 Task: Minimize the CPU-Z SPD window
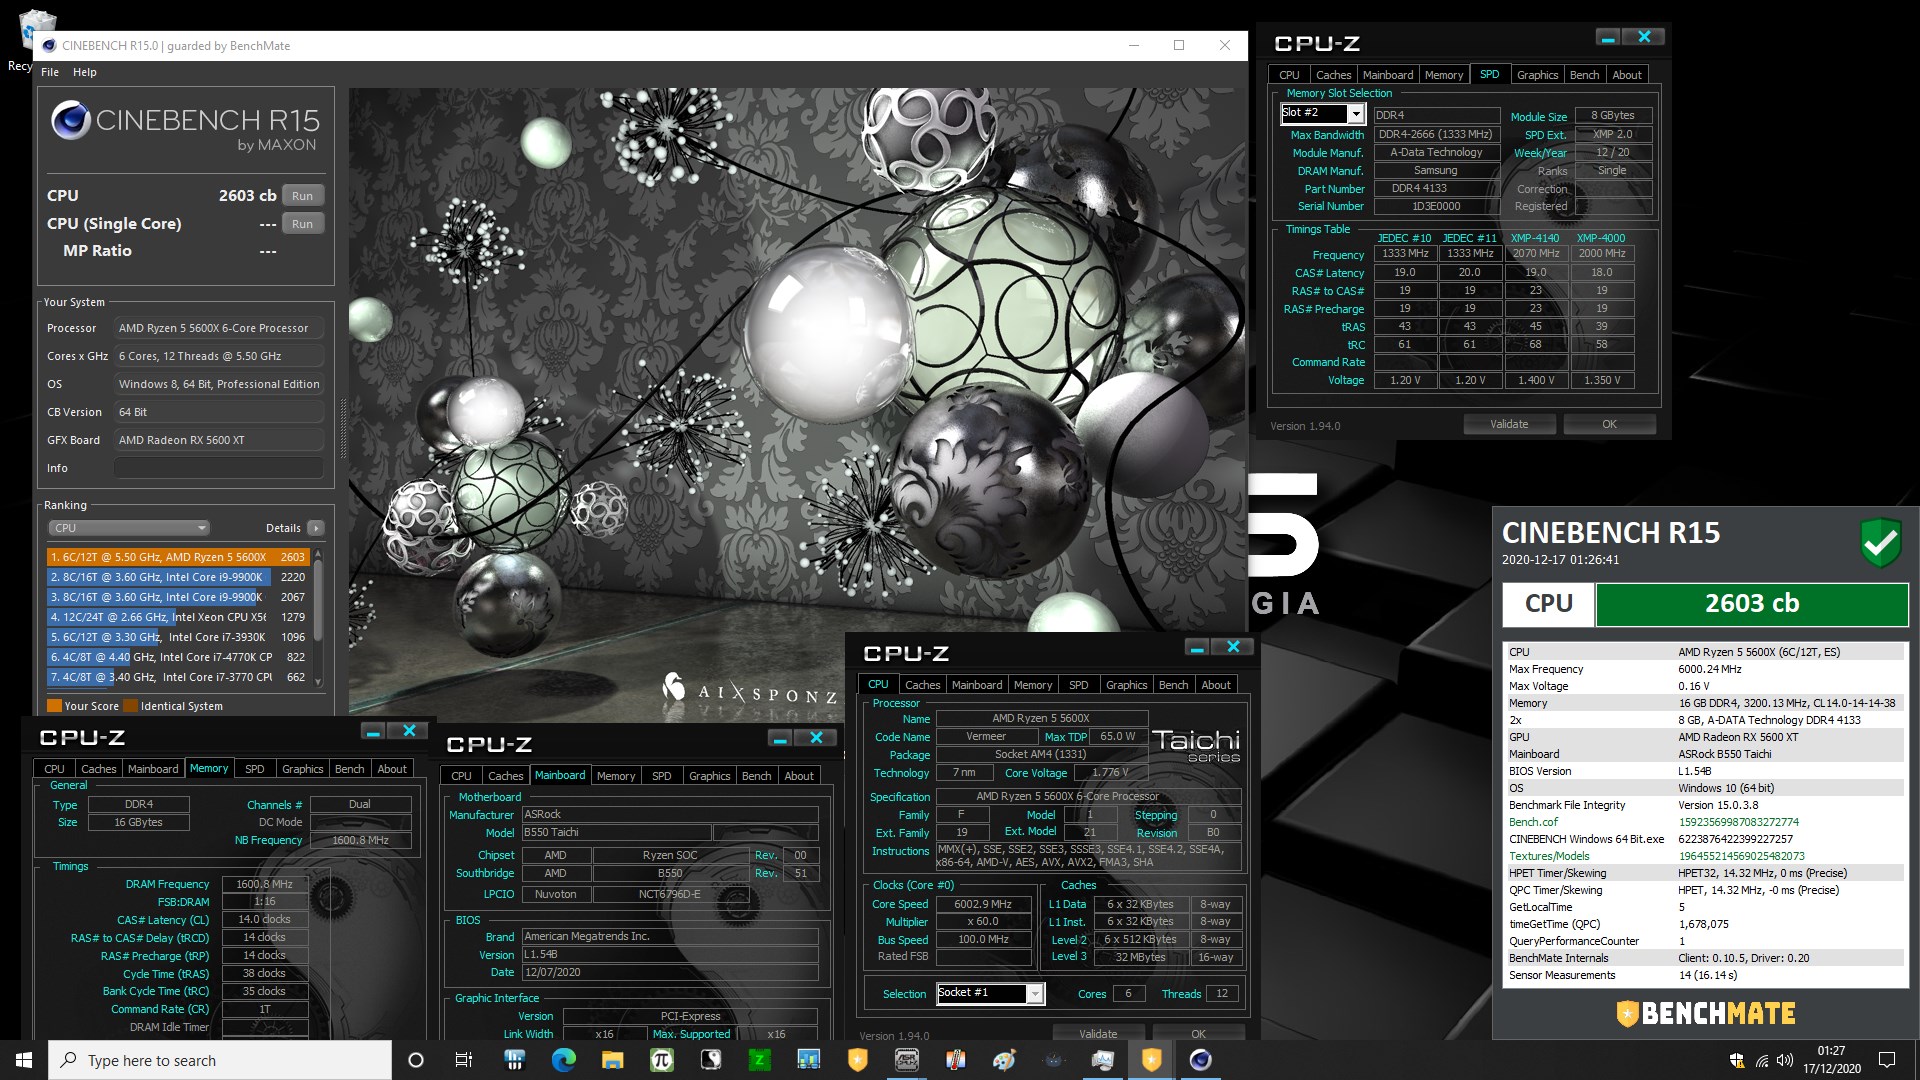click(x=1608, y=37)
